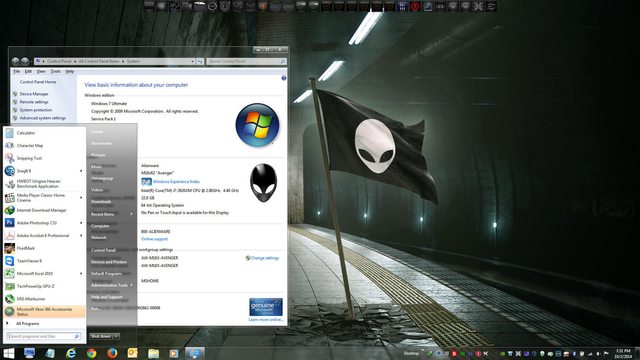
Task: Launch Snagit 8 from Start menu
Action: point(44,171)
